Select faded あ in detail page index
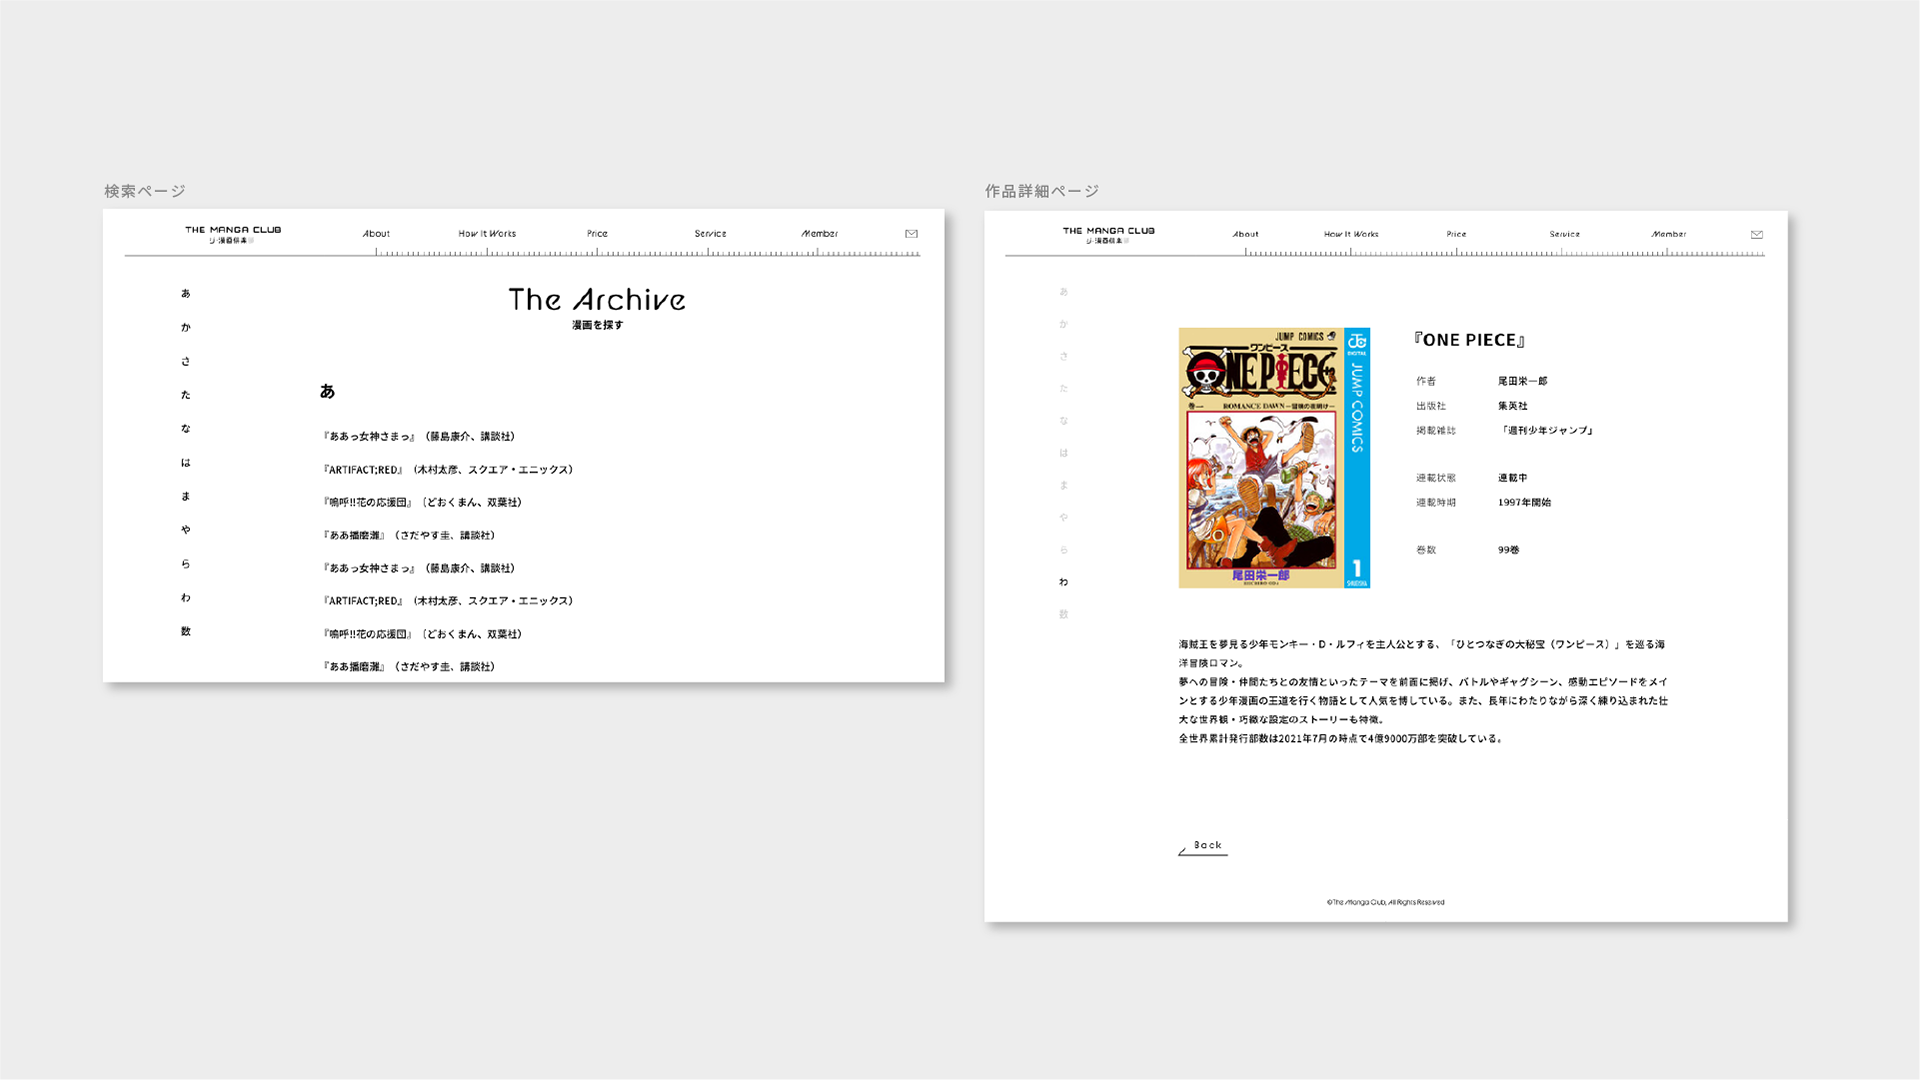 click(1063, 292)
